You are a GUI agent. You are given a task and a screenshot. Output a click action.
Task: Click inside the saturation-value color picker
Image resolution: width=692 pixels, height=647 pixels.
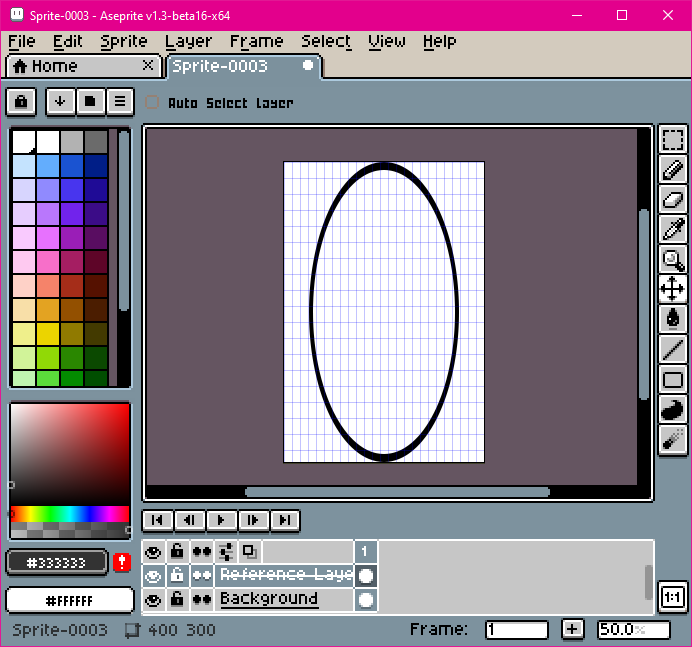(x=70, y=455)
